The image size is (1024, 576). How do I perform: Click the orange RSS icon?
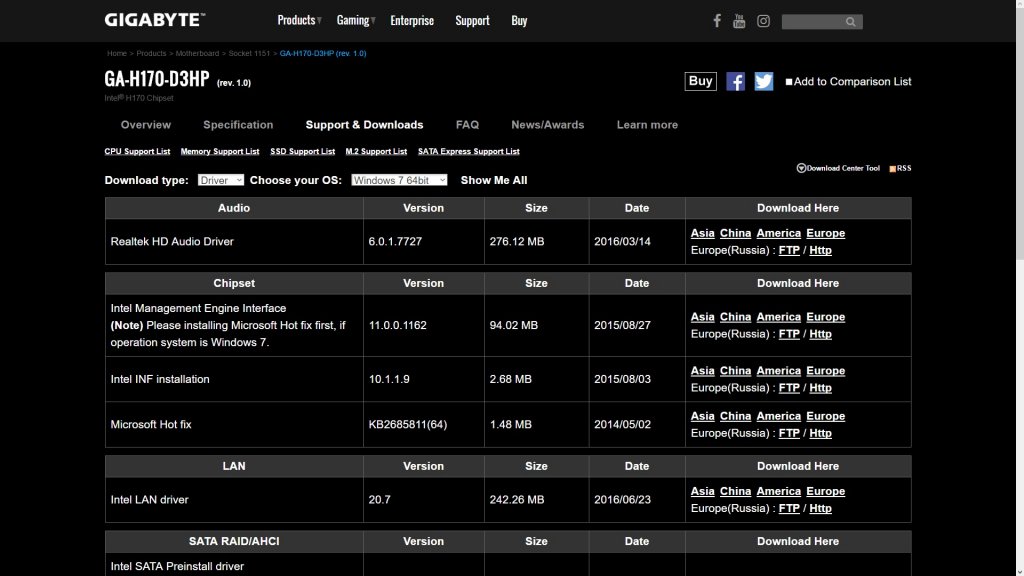coord(893,168)
